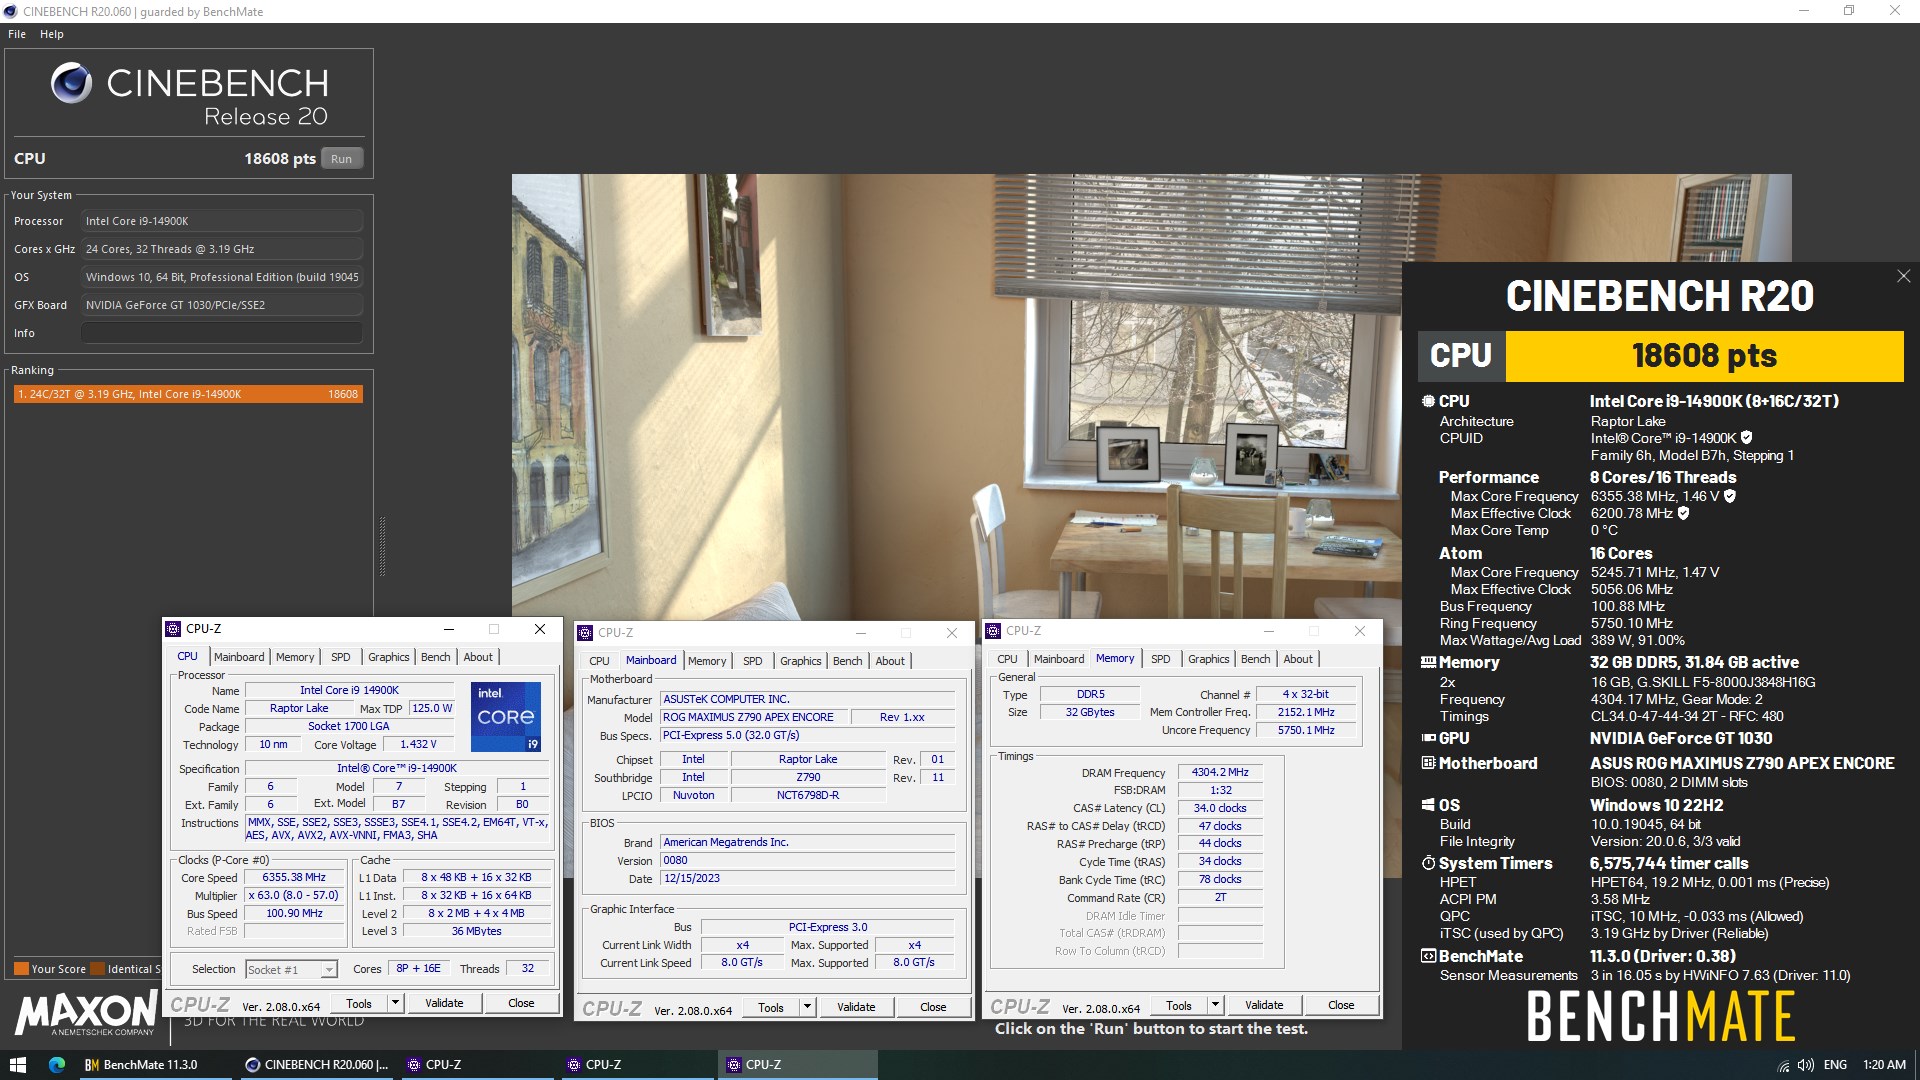Open the About tab in Memory CPU-Z window
Screen dimensions: 1920x1080
1298,659
